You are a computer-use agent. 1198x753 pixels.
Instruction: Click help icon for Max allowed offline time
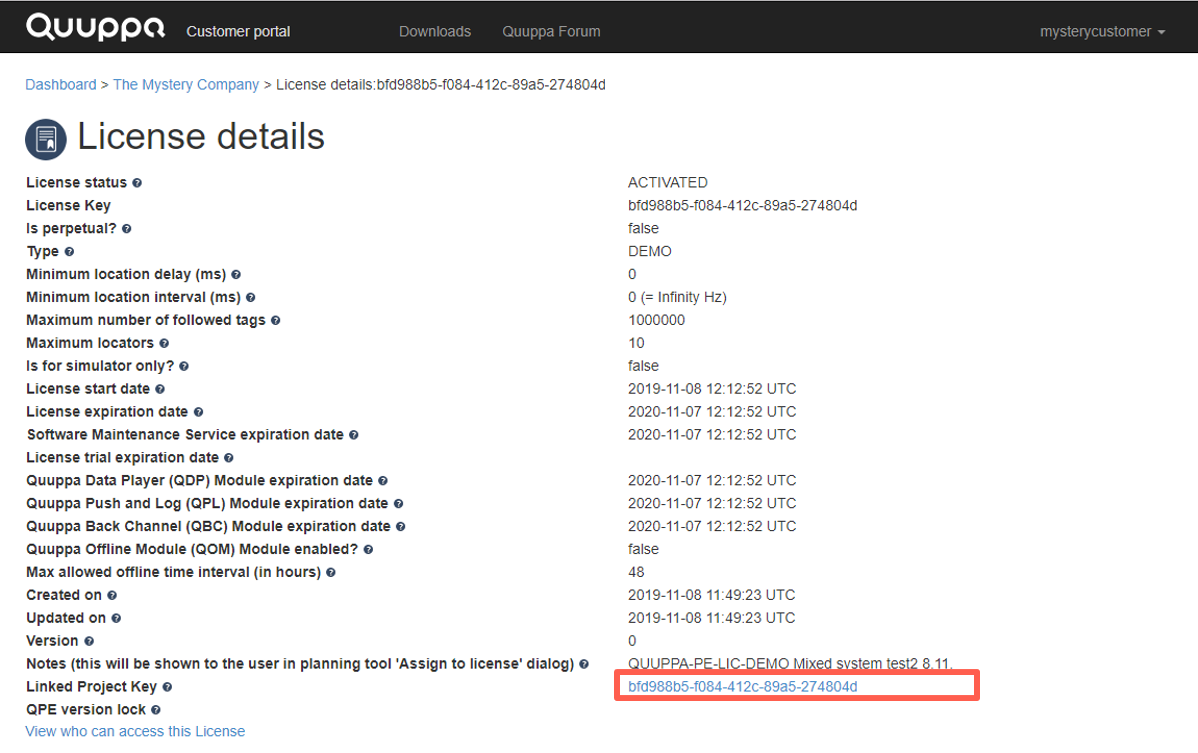point(331,573)
